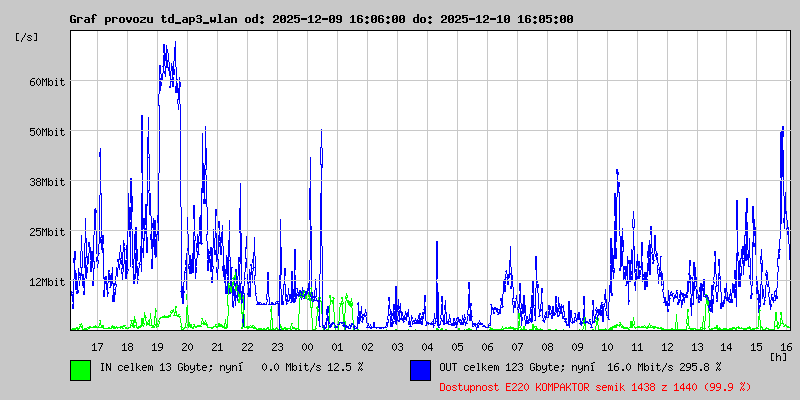
Task: Click the '[h]' hour unit label
Action: point(779,356)
